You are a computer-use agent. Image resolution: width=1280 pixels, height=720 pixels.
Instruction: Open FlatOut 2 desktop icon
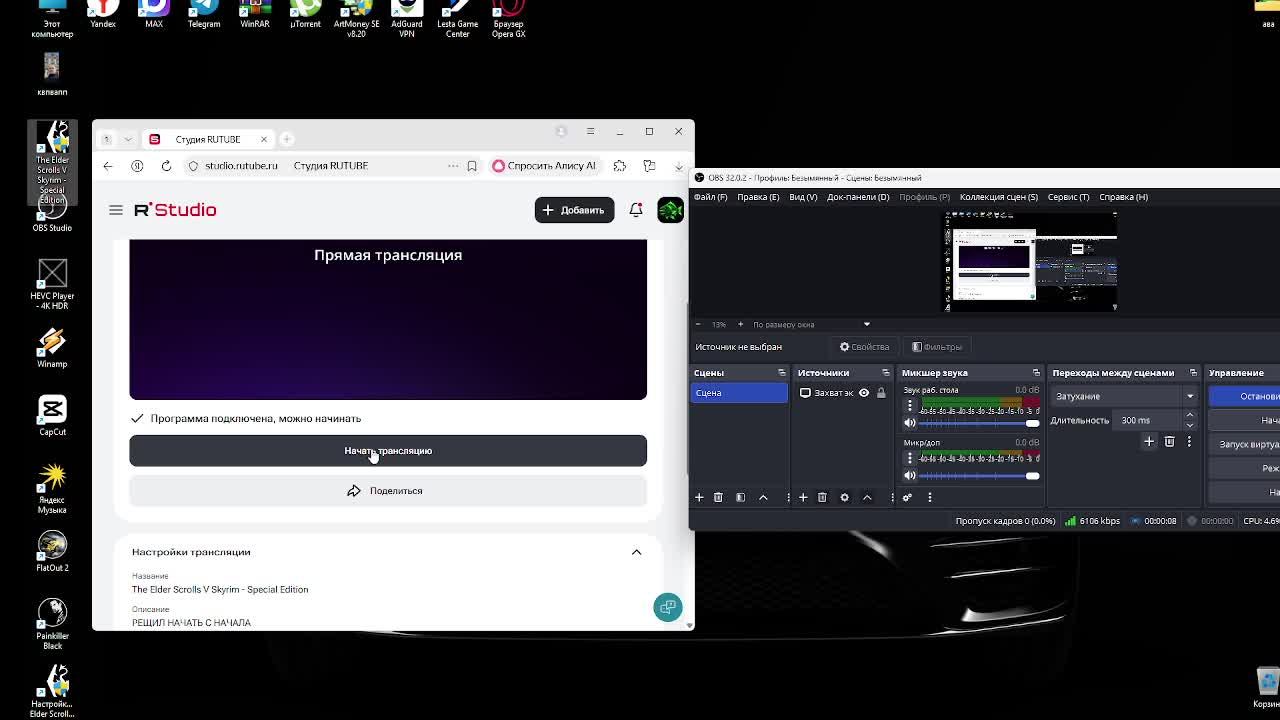point(52,551)
